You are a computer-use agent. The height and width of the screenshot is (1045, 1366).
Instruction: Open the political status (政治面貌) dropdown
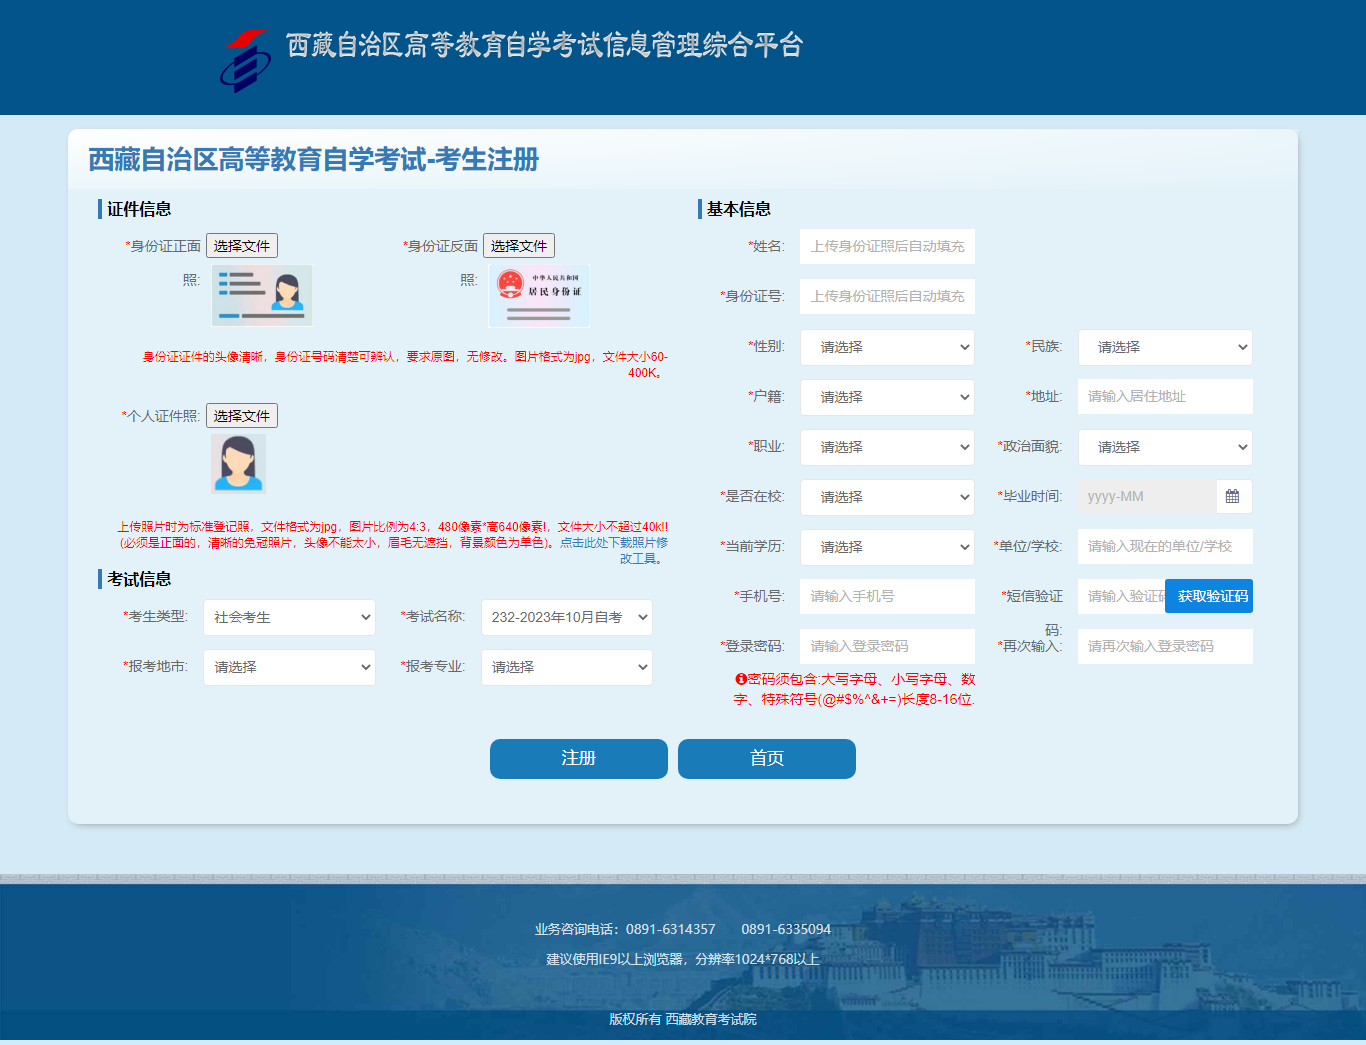click(x=1165, y=447)
